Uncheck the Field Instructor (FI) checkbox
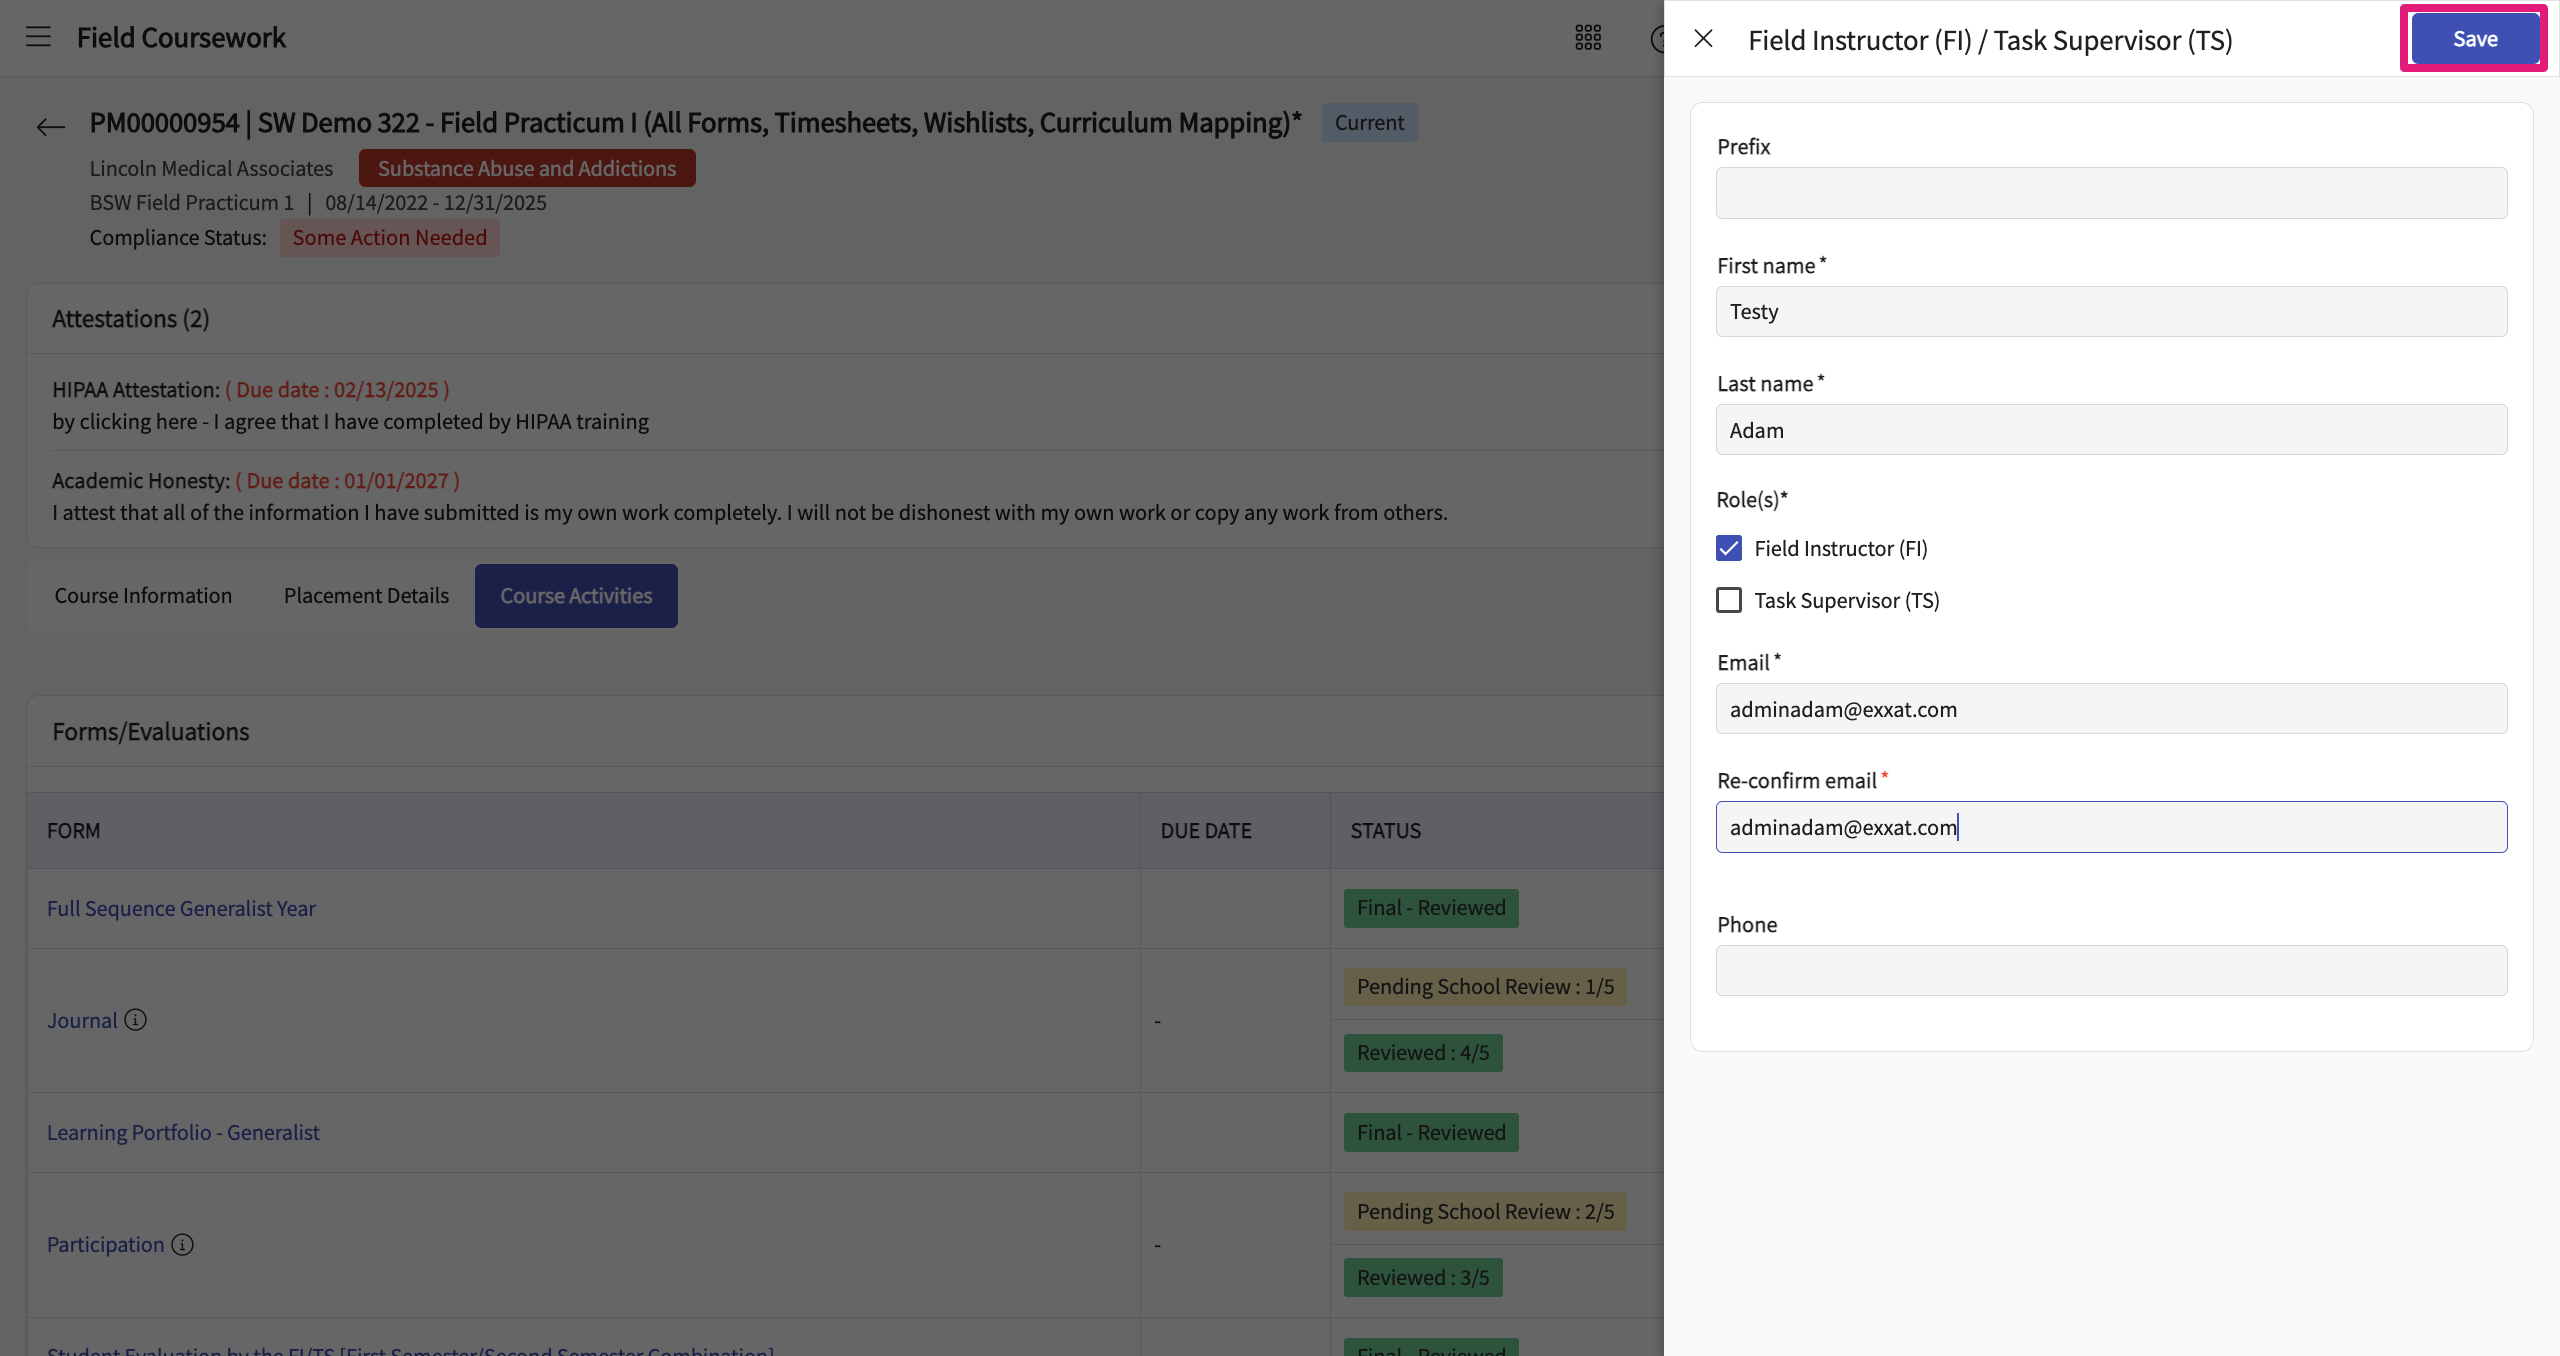The width and height of the screenshot is (2560, 1356). pos(1728,548)
